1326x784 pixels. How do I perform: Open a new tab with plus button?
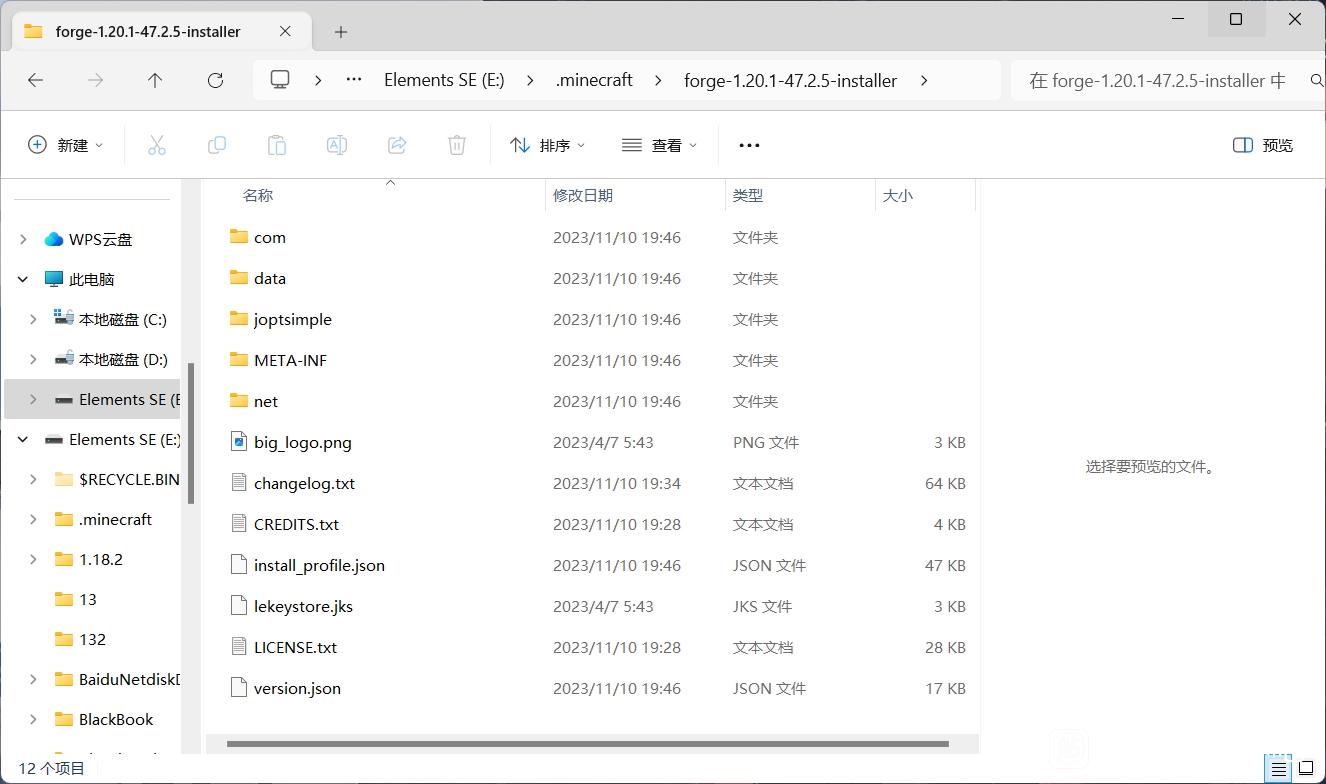[341, 32]
